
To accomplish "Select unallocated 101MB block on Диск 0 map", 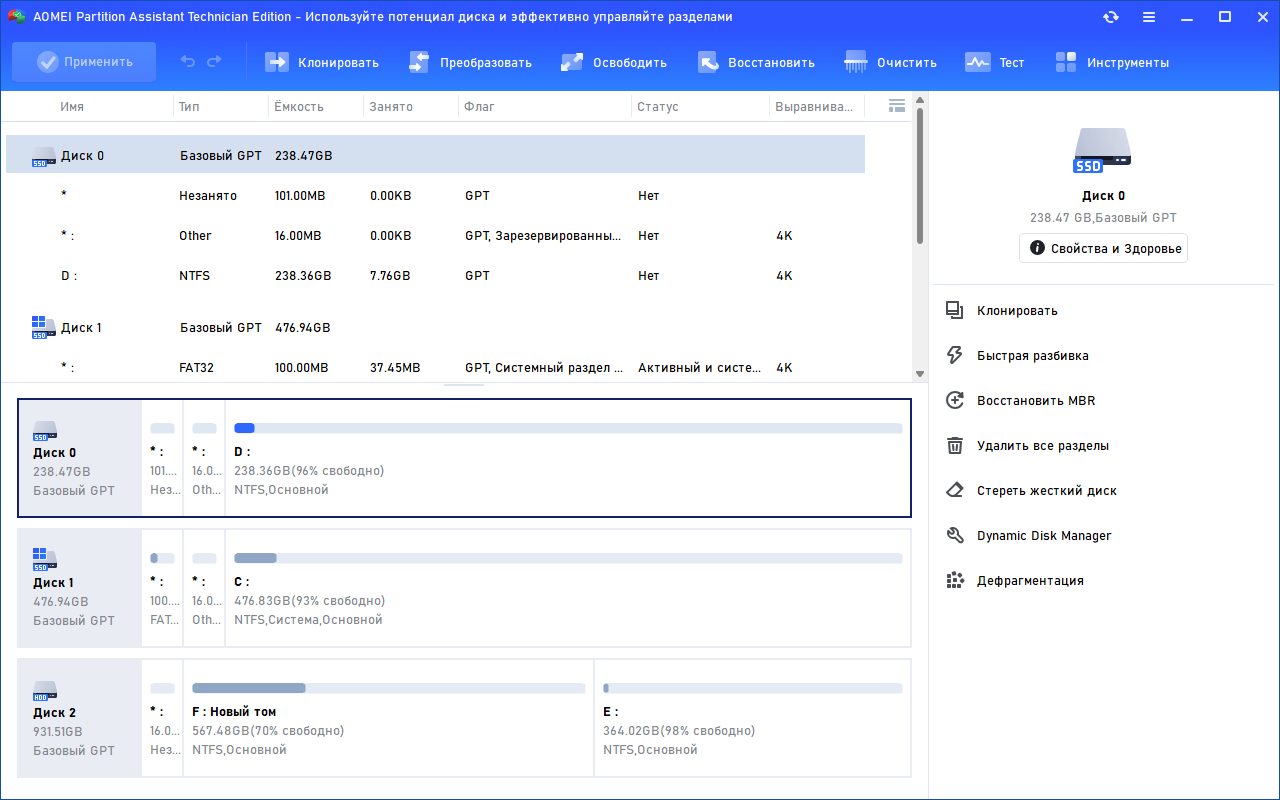I will (x=162, y=458).
